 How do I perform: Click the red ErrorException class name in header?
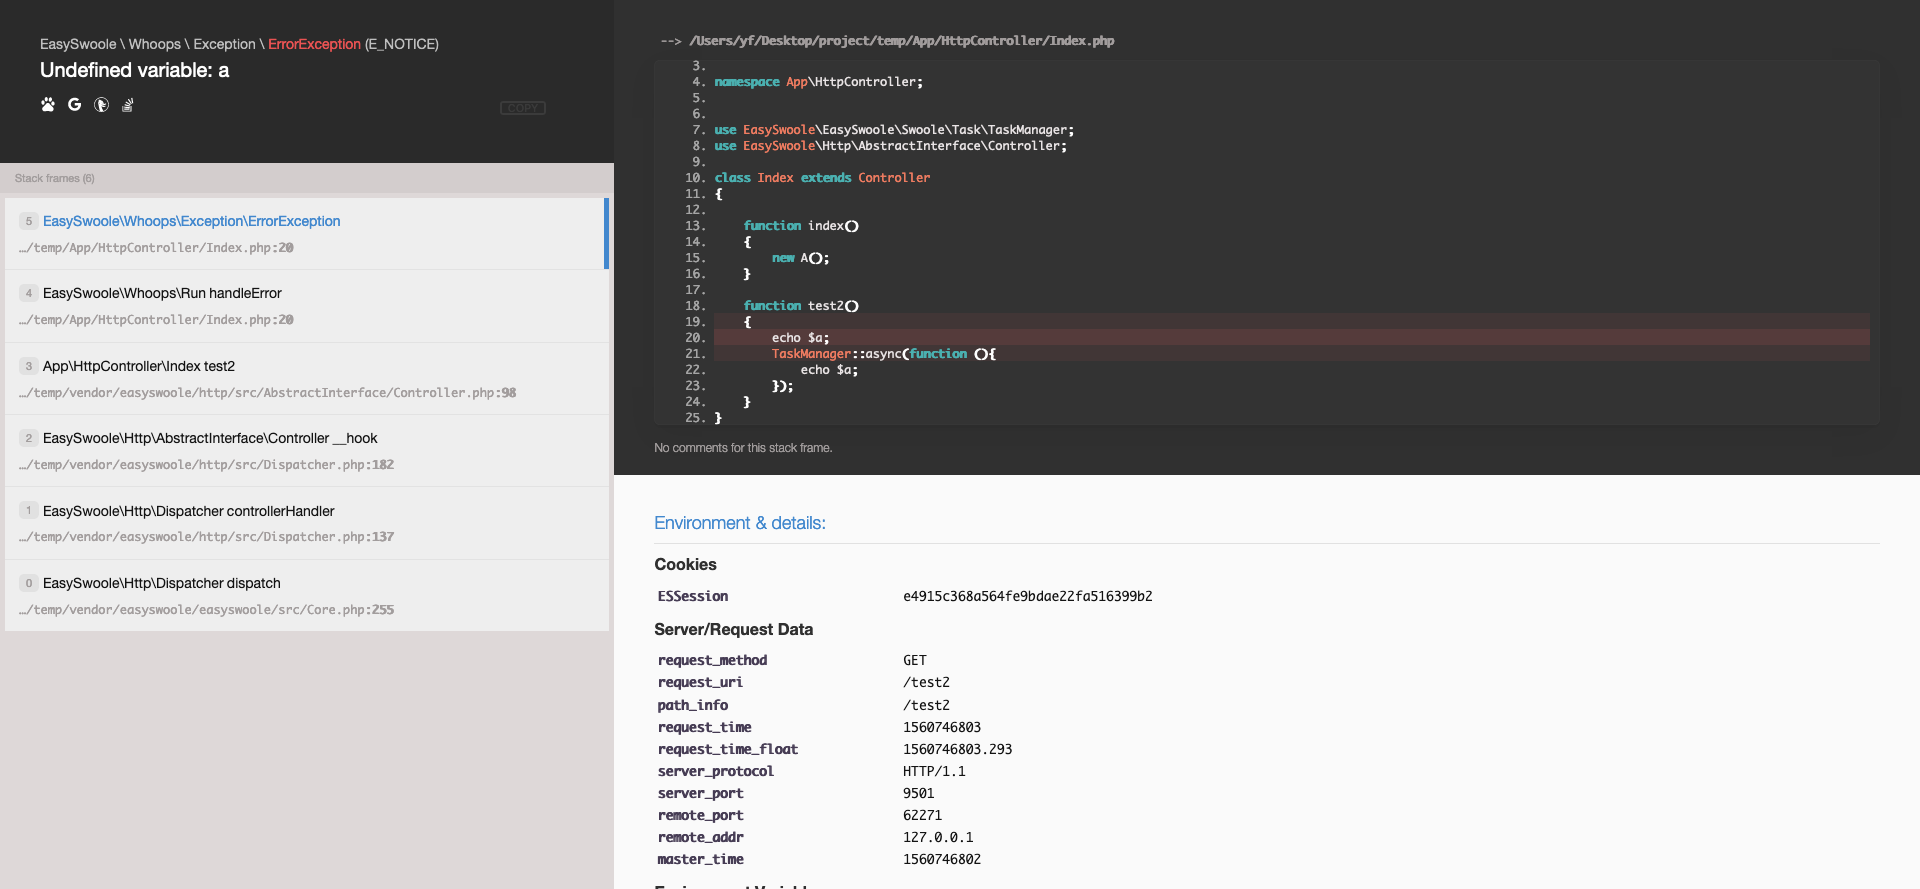tap(314, 45)
